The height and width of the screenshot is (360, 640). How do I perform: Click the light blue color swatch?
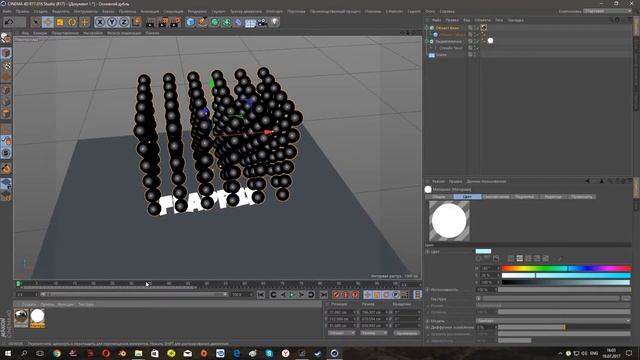483,251
